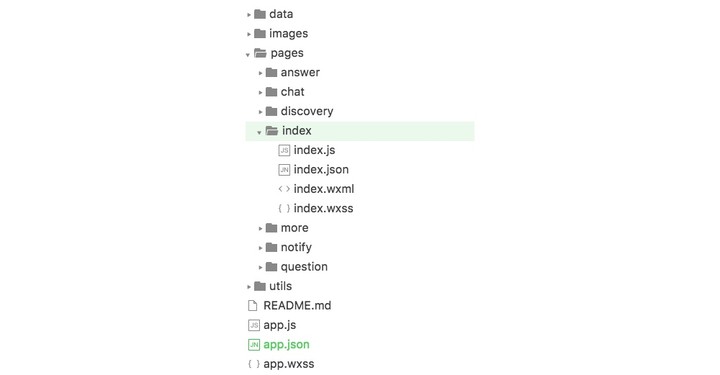The width and height of the screenshot is (720, 375).
Task: Click the document icon beside README.md
Action: 253,306
